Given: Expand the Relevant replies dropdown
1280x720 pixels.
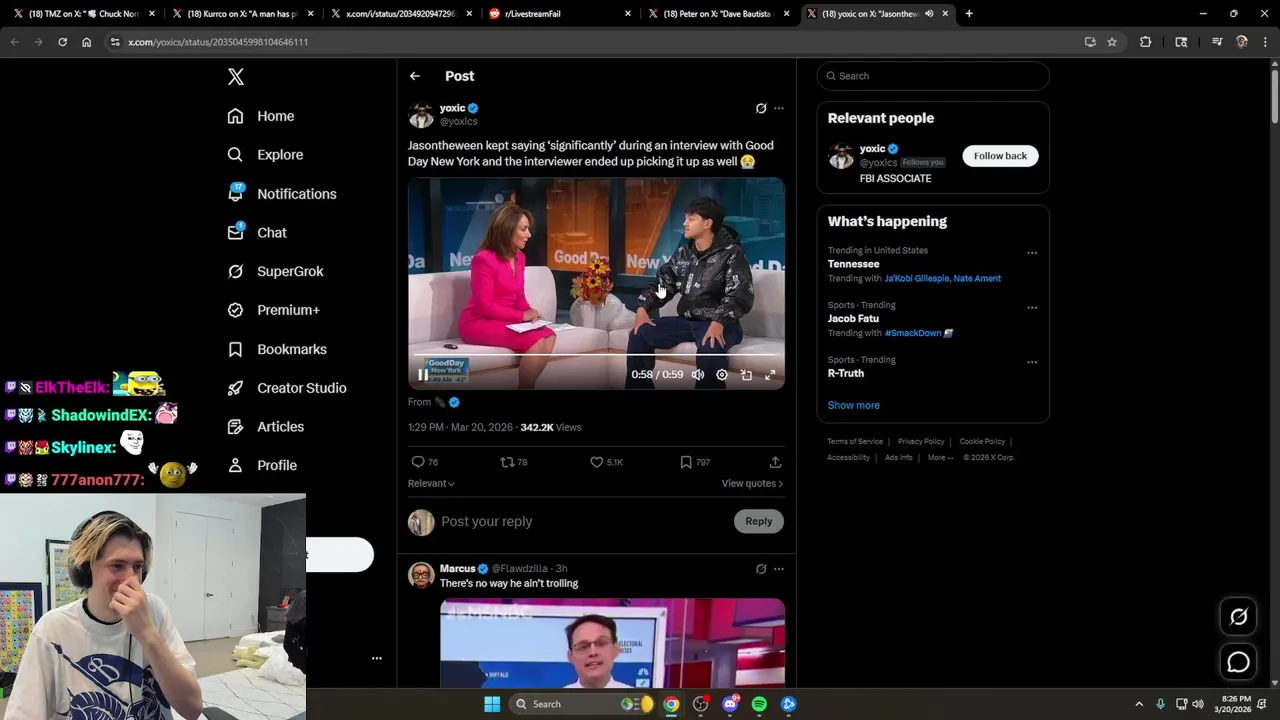Looking at the screenshot, I should [x=431, y=484].
